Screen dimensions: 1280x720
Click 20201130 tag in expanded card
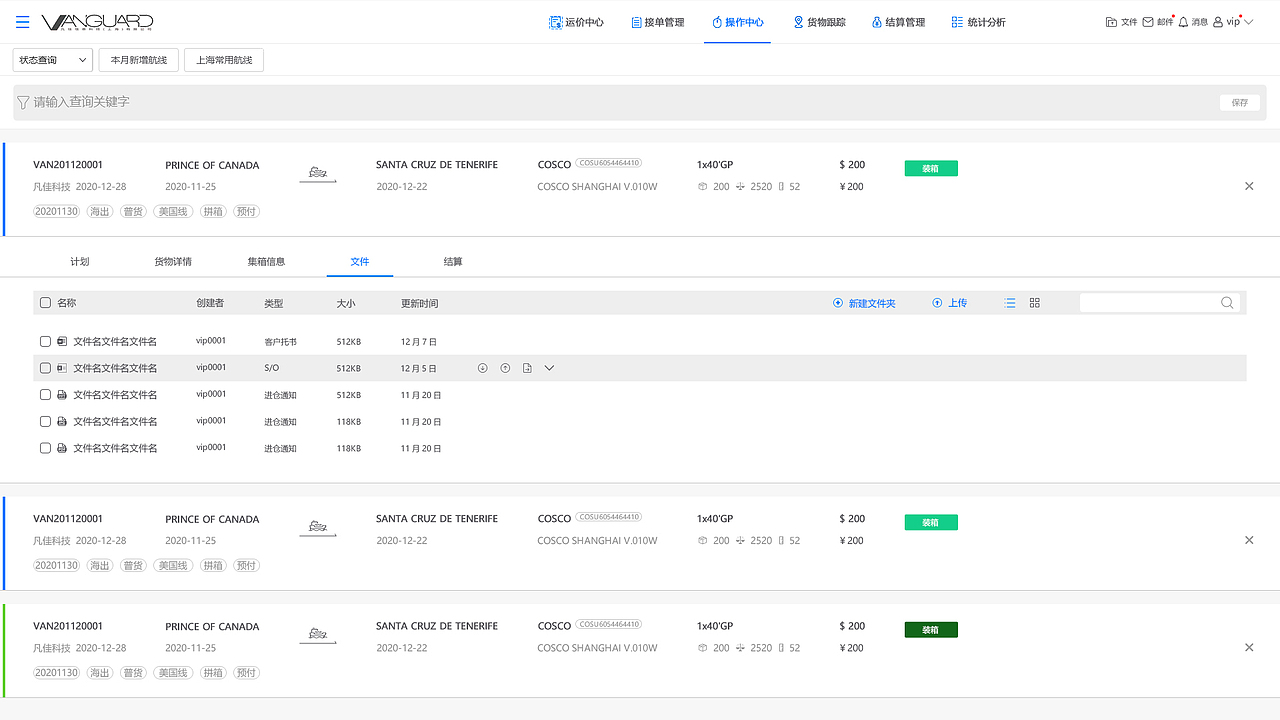click(57, 211)
